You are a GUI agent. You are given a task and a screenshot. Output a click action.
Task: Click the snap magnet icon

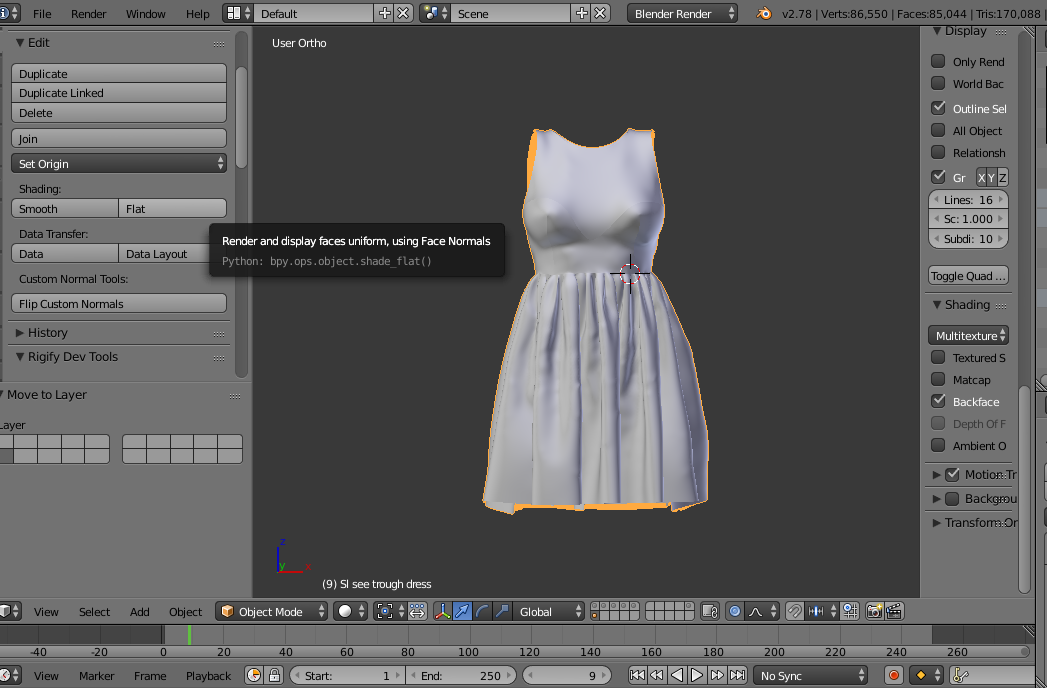(x=794, y=611)
